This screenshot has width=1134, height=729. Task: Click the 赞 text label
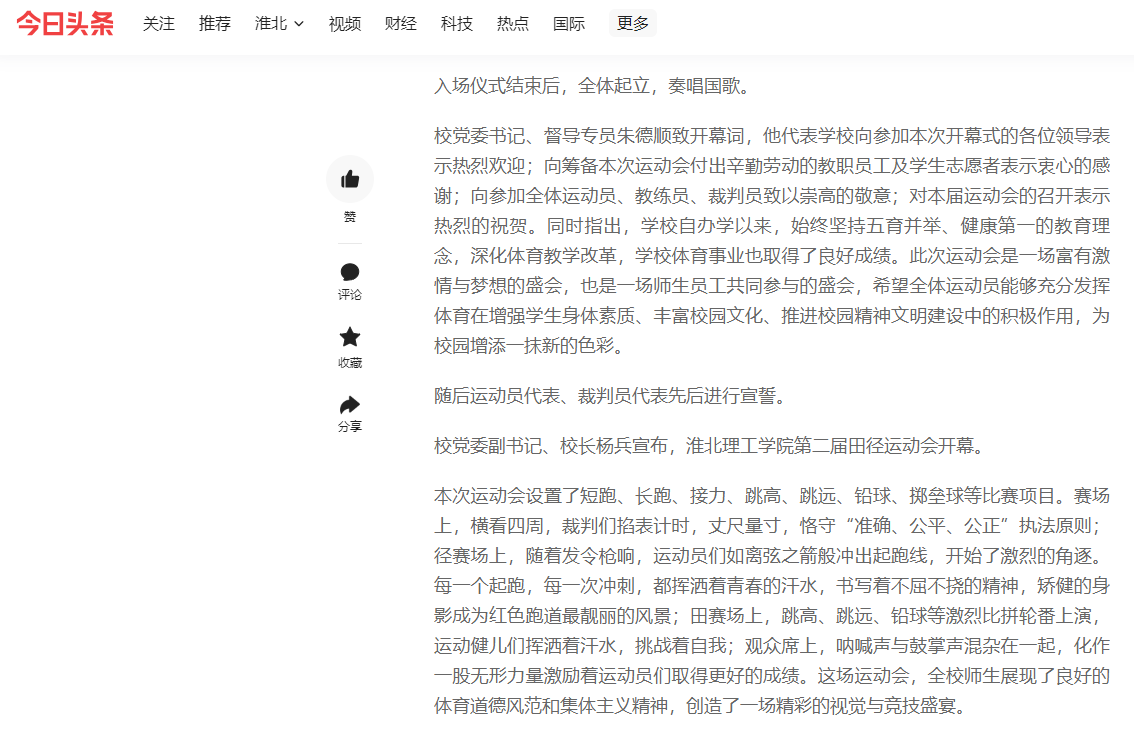point(350,217)
